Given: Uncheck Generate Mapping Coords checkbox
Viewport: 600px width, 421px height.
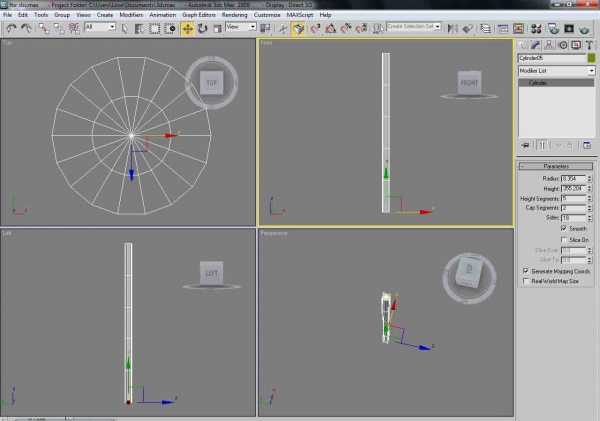Looking at the screenshot, I should (x=526, y=271).
